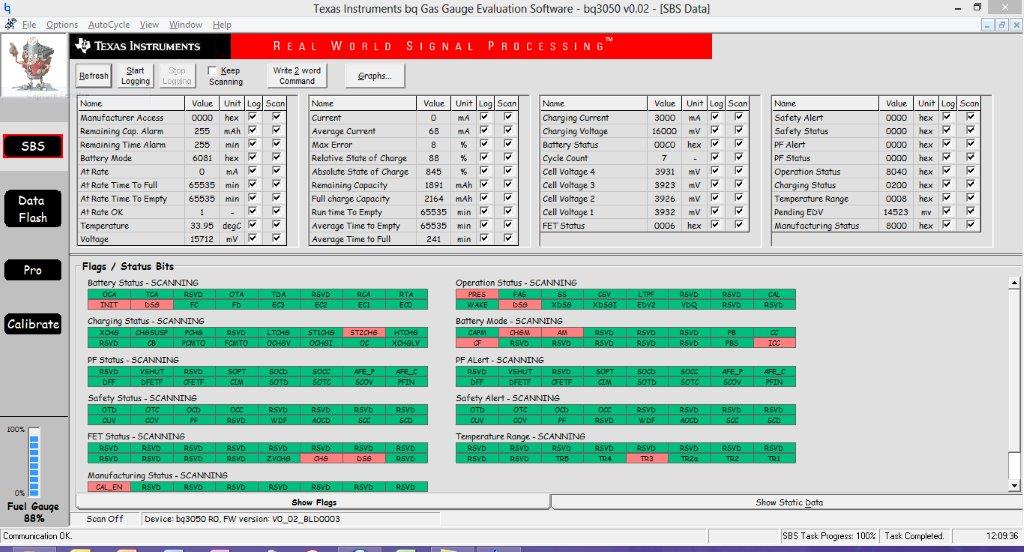This screenshot has height=552, width=1024.
Task: Open the Graphs window
Action: pos(375,76)
